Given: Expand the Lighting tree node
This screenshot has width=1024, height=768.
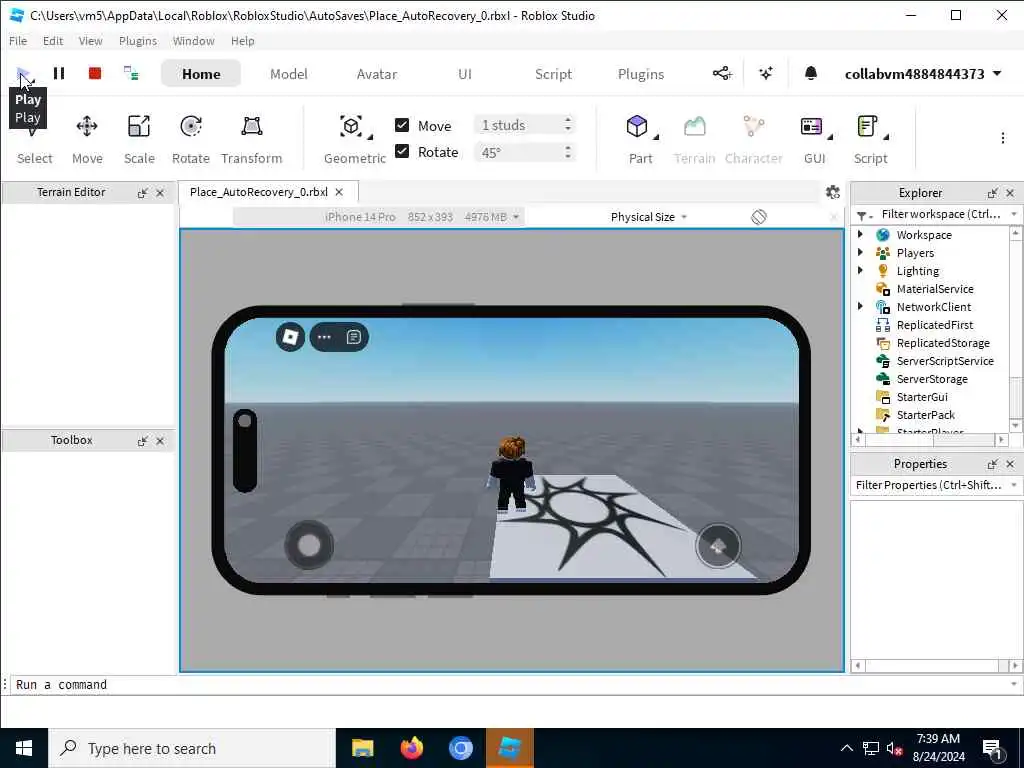Looking at the screenshot, I should (x=860, y=270).
